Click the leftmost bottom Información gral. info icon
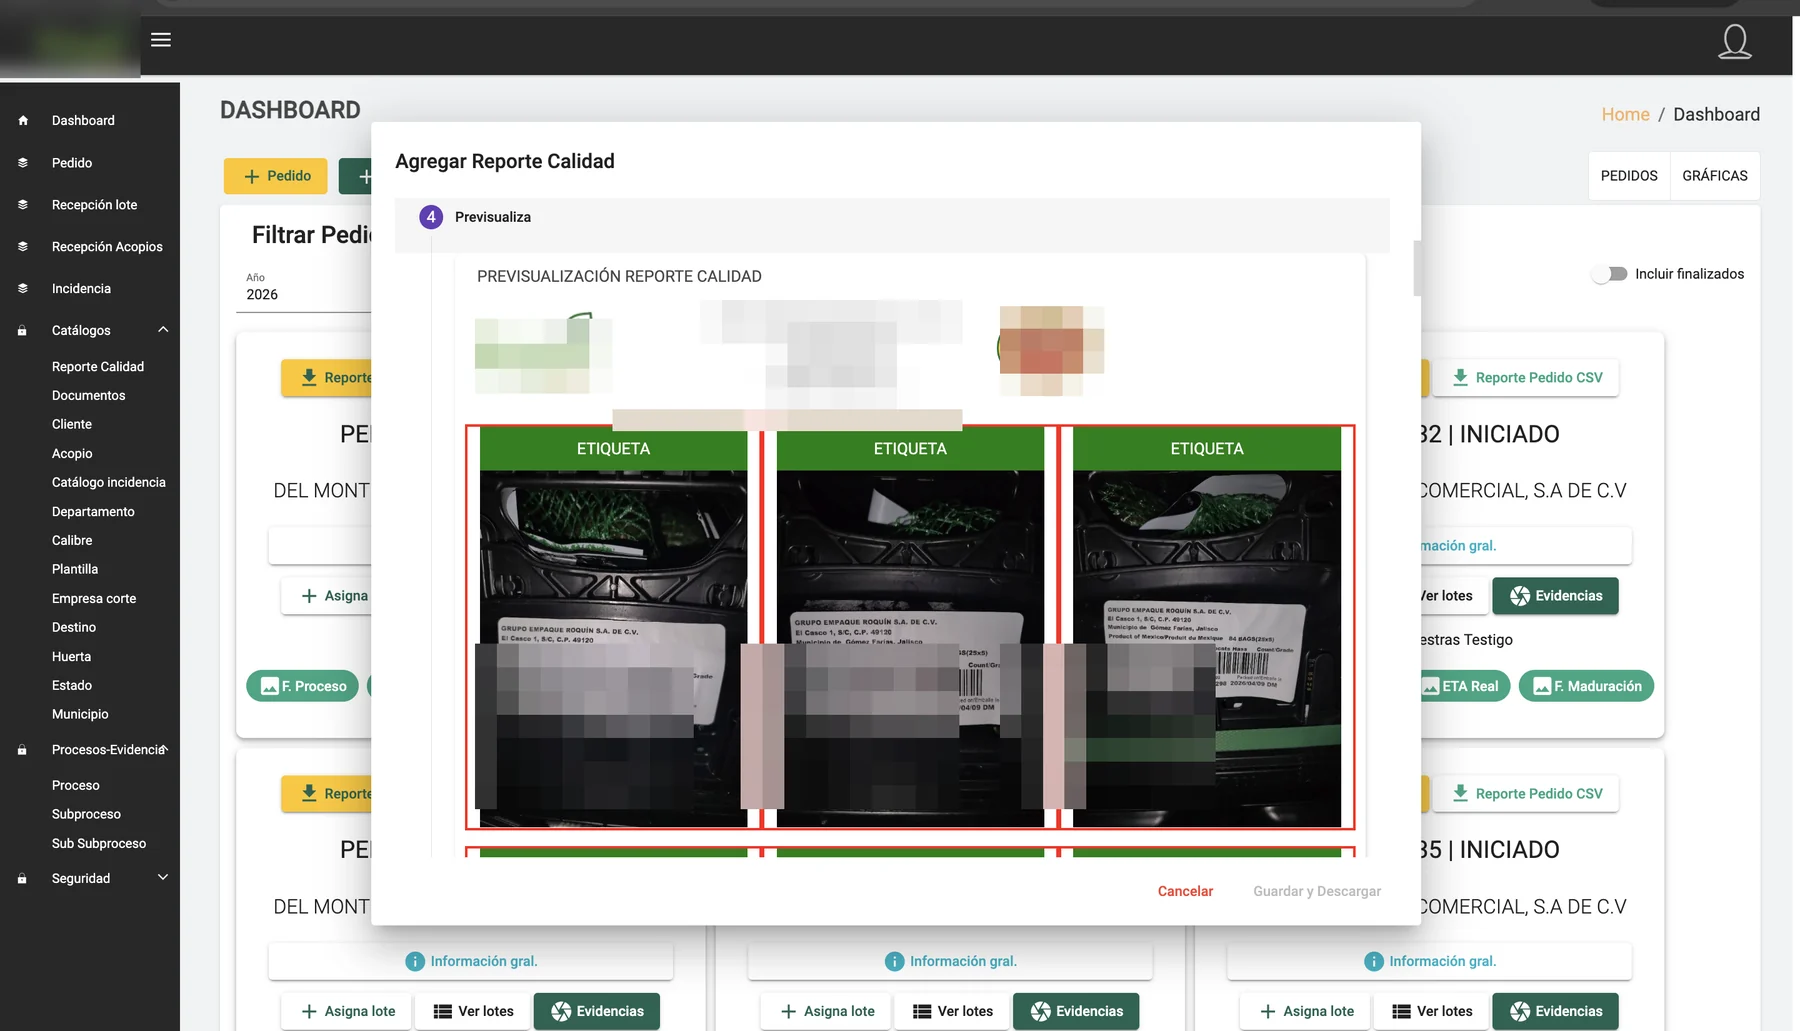The width and height of the screenshot is (1800, 1031). 415,961
